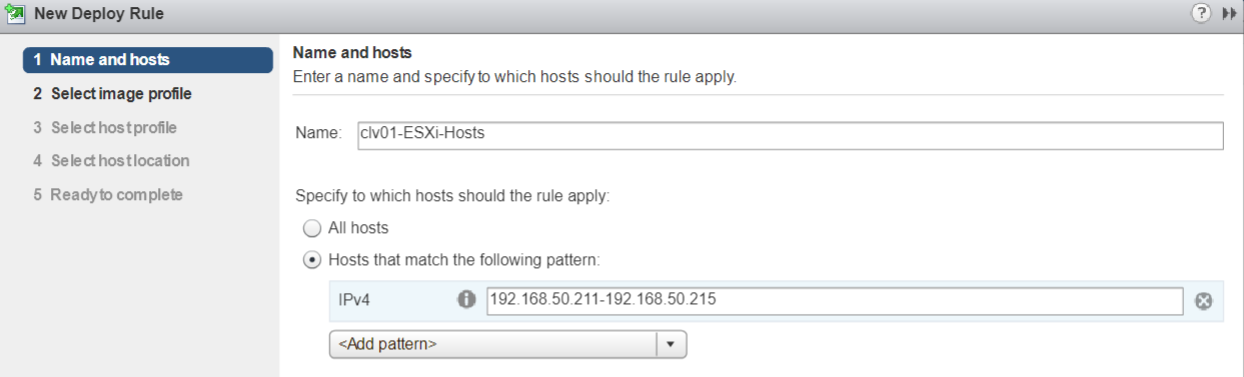The image size is (1244, 377).
Task: Remove the IPv4 pattern with the X icon
Action: (1204, 300)
